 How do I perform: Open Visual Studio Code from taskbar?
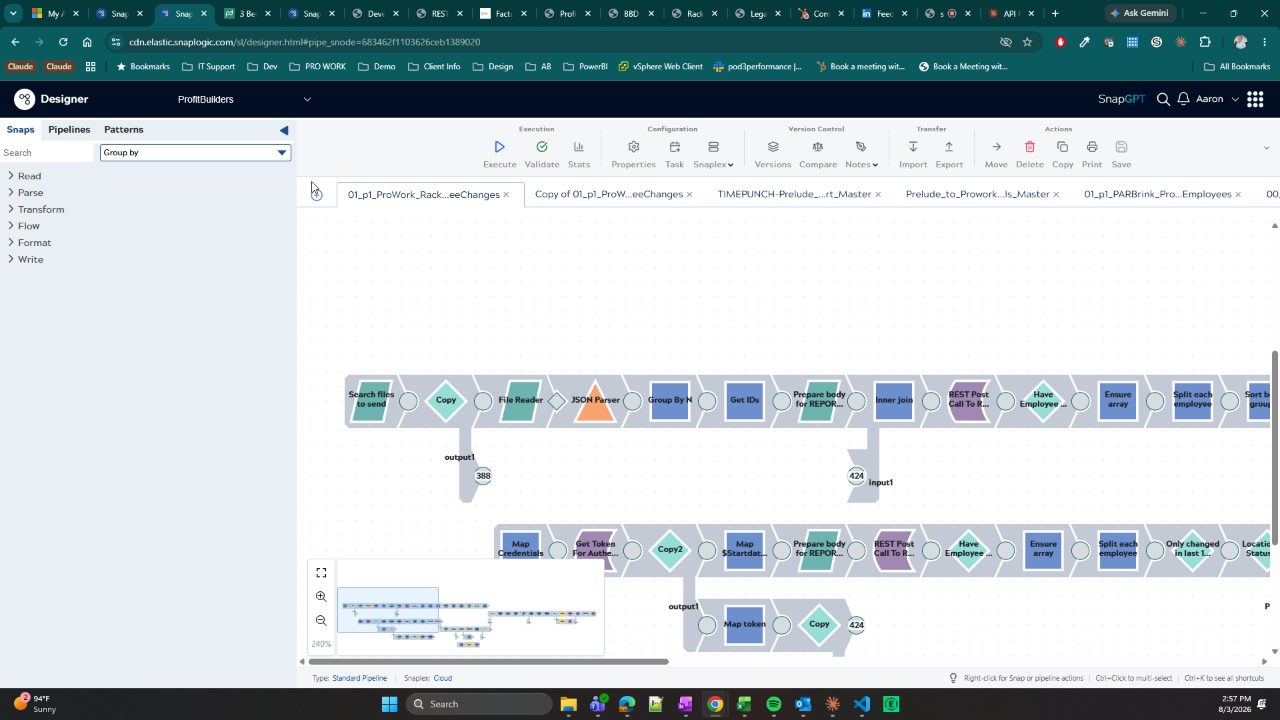862,704
